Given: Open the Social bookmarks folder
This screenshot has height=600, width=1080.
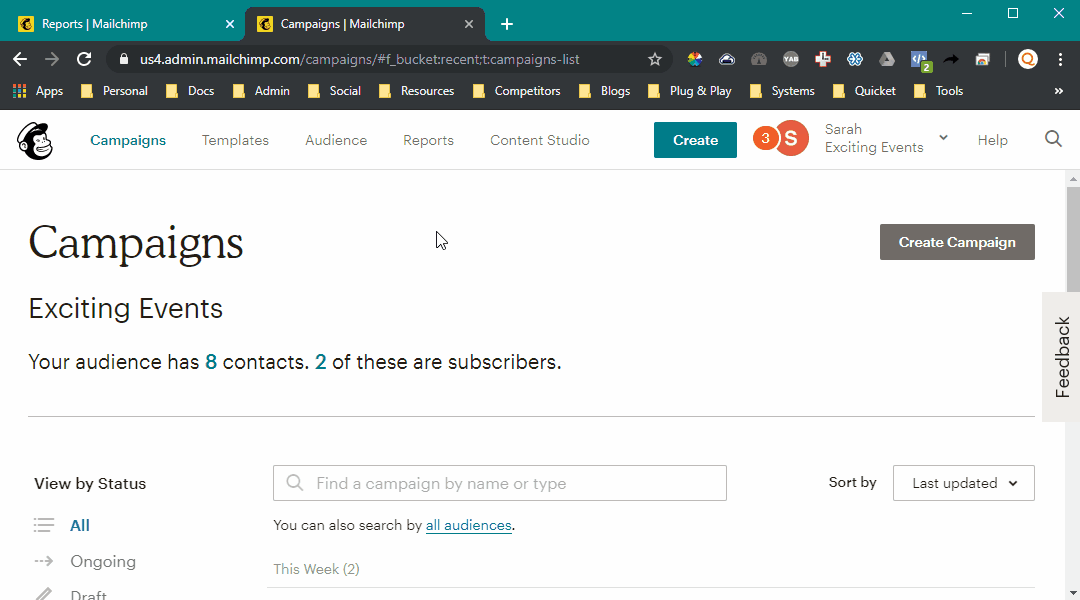Looking at the screenshot, I should (x=334, y=91).
